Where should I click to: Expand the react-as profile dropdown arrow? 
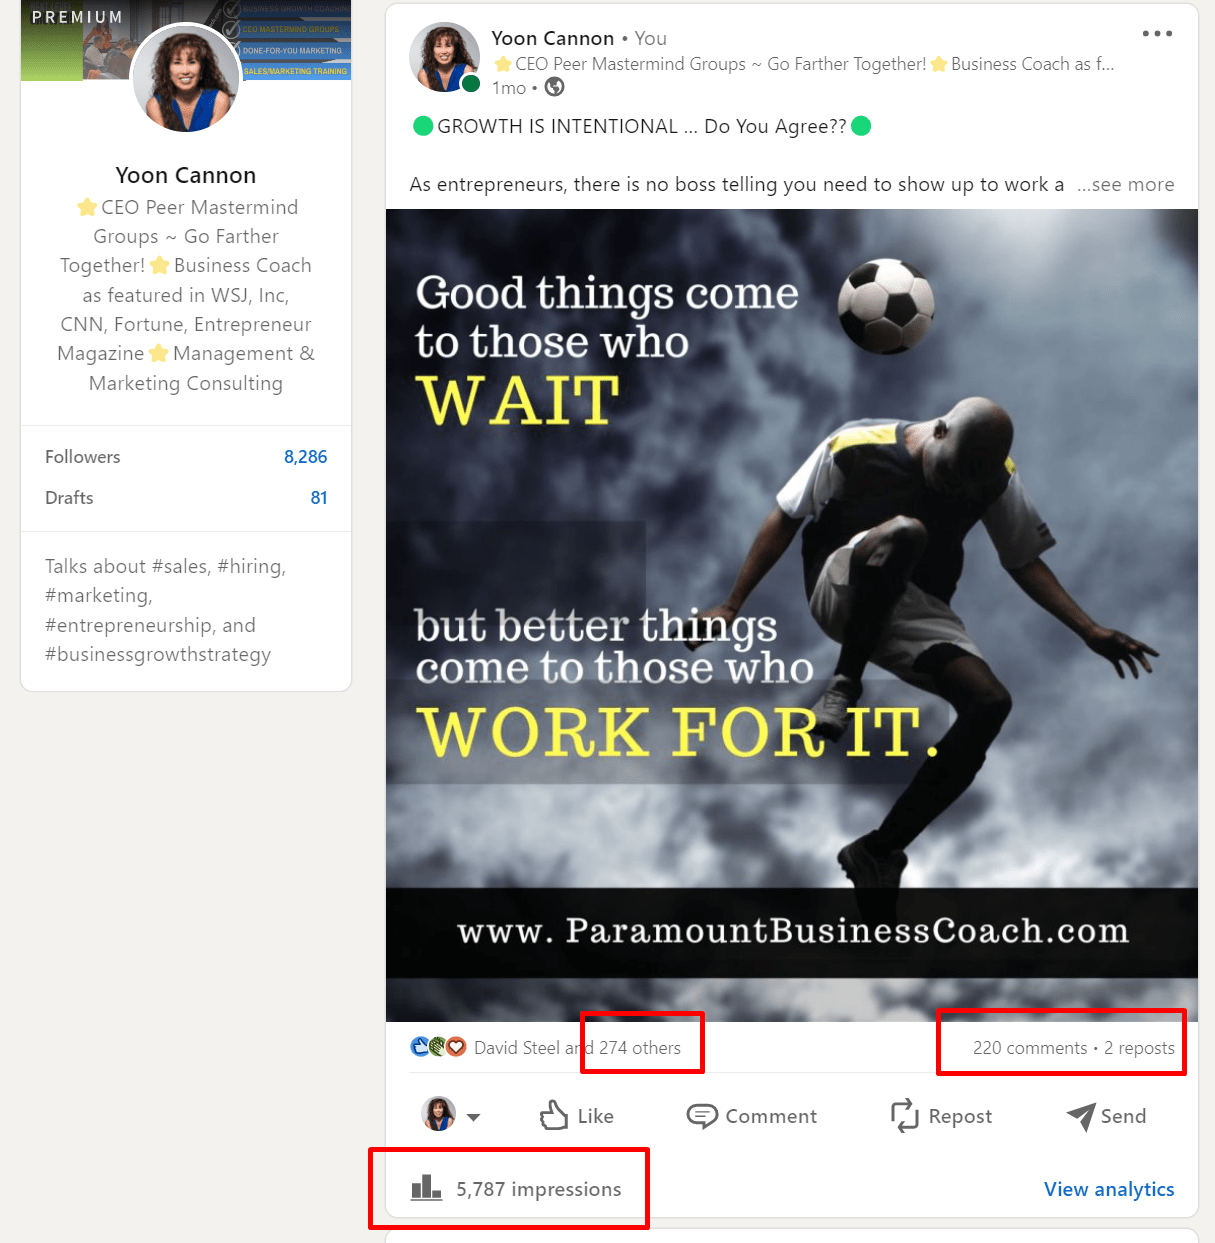473,1117
